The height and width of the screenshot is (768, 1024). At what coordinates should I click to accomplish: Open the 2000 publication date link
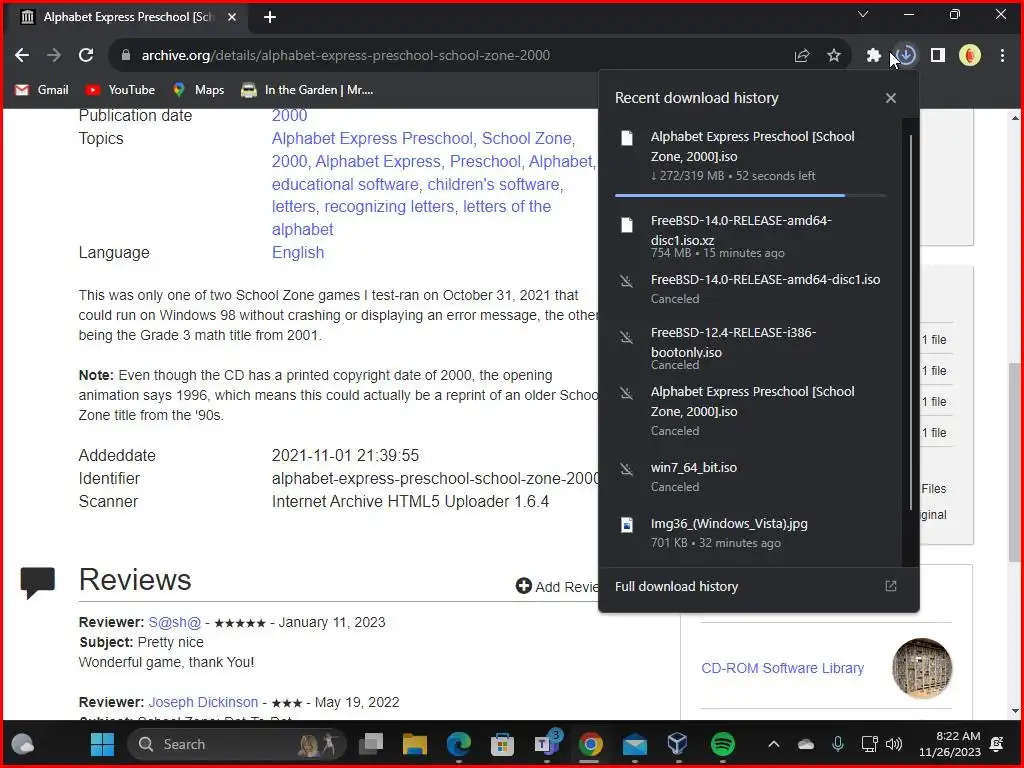(x=289, y=116)
